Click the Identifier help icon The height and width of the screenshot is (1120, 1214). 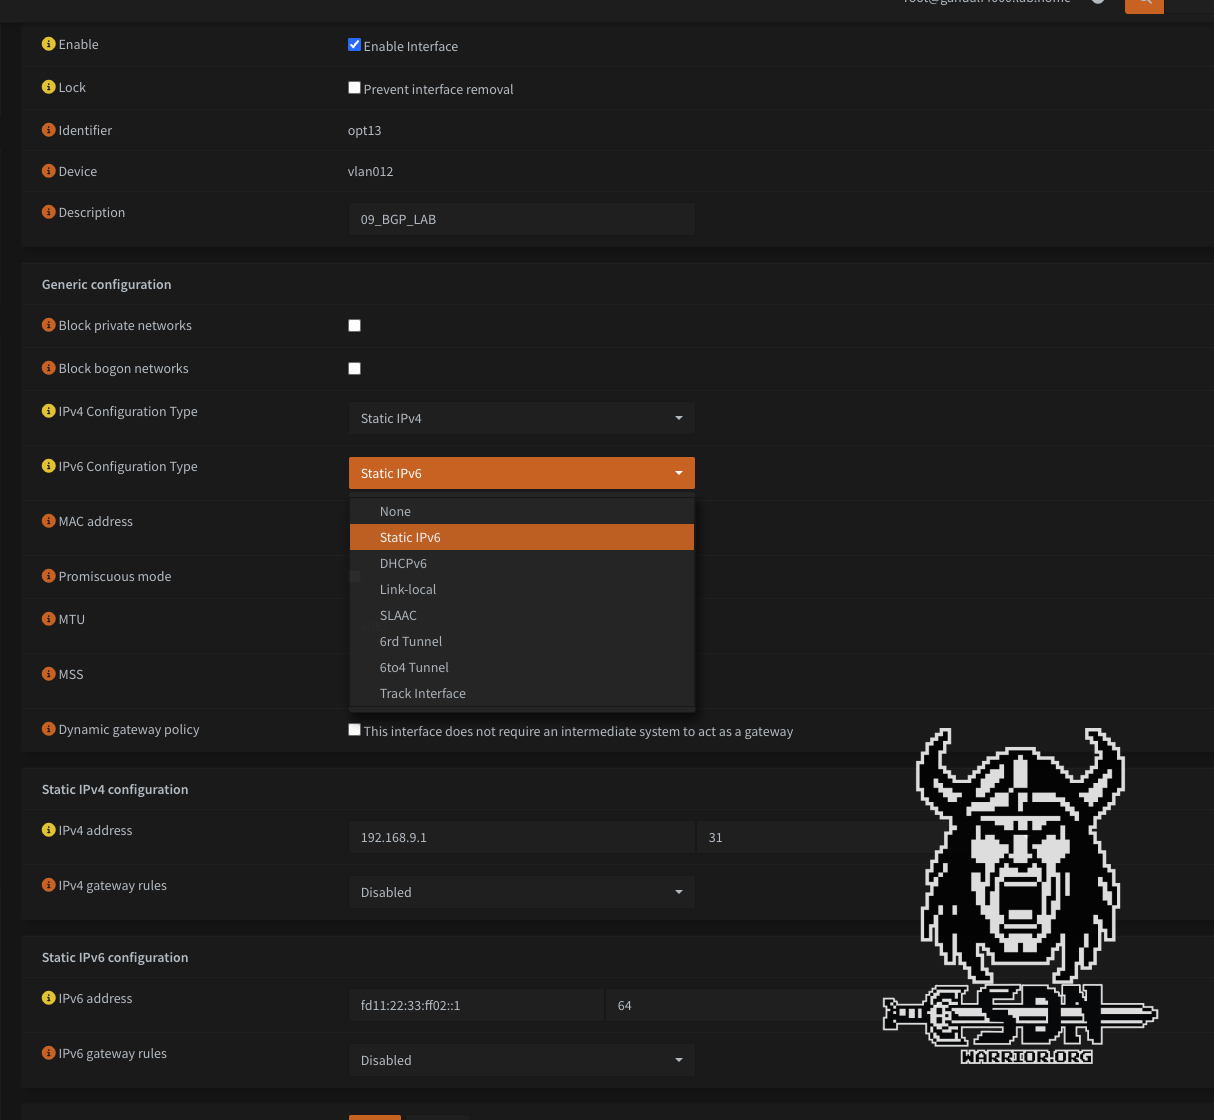pos(48,130)
